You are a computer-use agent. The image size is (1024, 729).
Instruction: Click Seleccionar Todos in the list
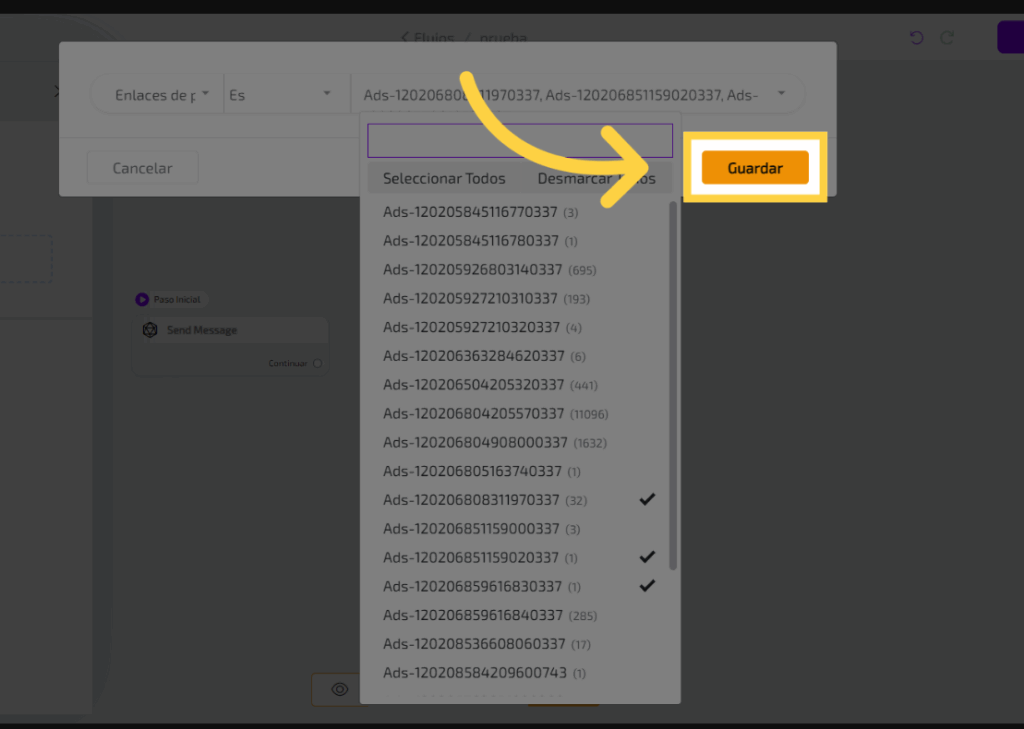click(x=444, y=179)
